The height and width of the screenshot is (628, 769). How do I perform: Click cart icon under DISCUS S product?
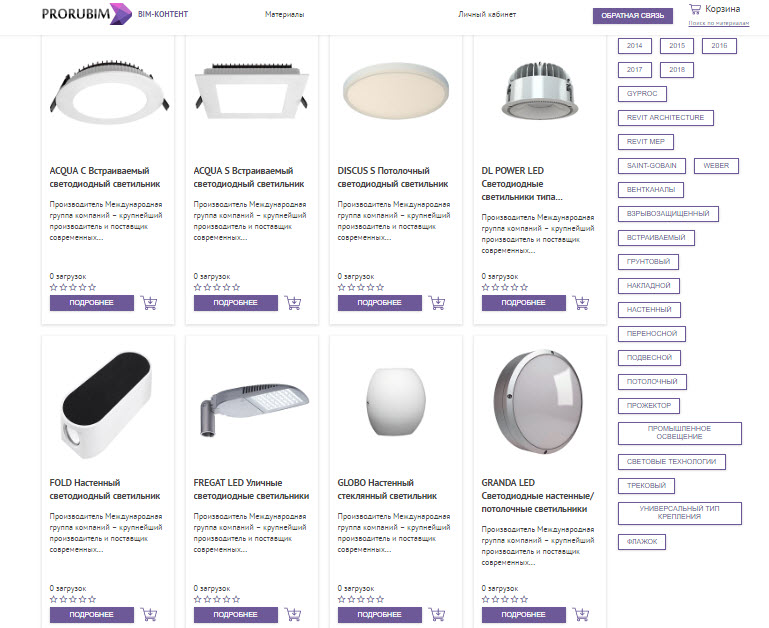(x=436, y=303)
